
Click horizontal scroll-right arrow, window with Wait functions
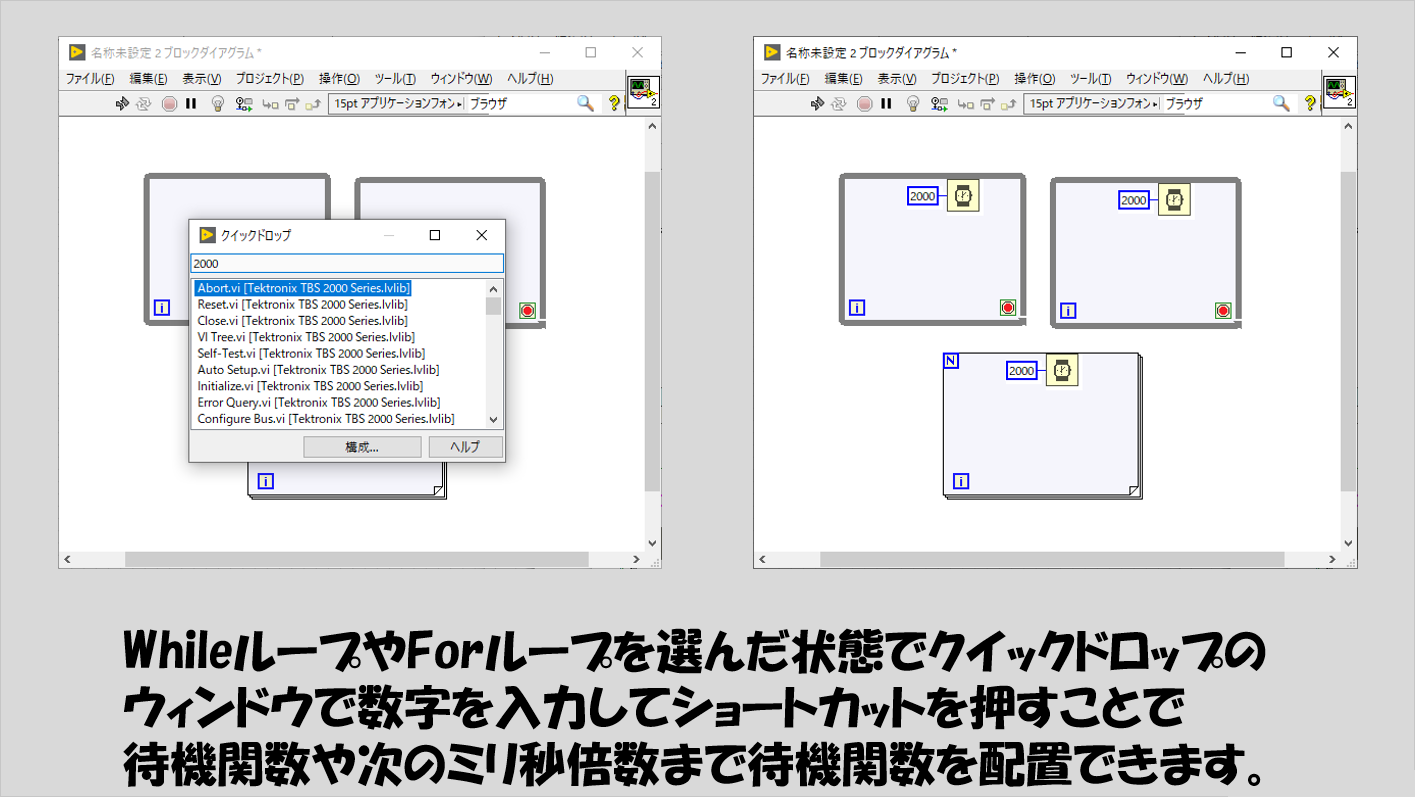tap(1331, 560)
